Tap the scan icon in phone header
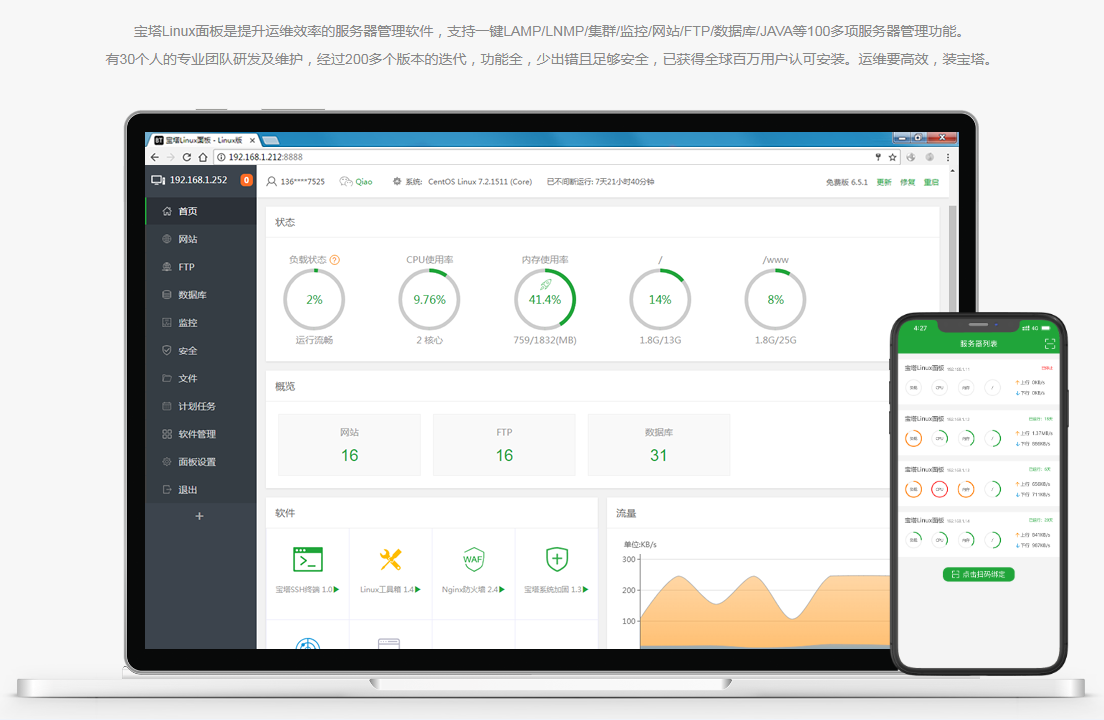Viewport: 1104px width, 720px height. coord(1049,343)
